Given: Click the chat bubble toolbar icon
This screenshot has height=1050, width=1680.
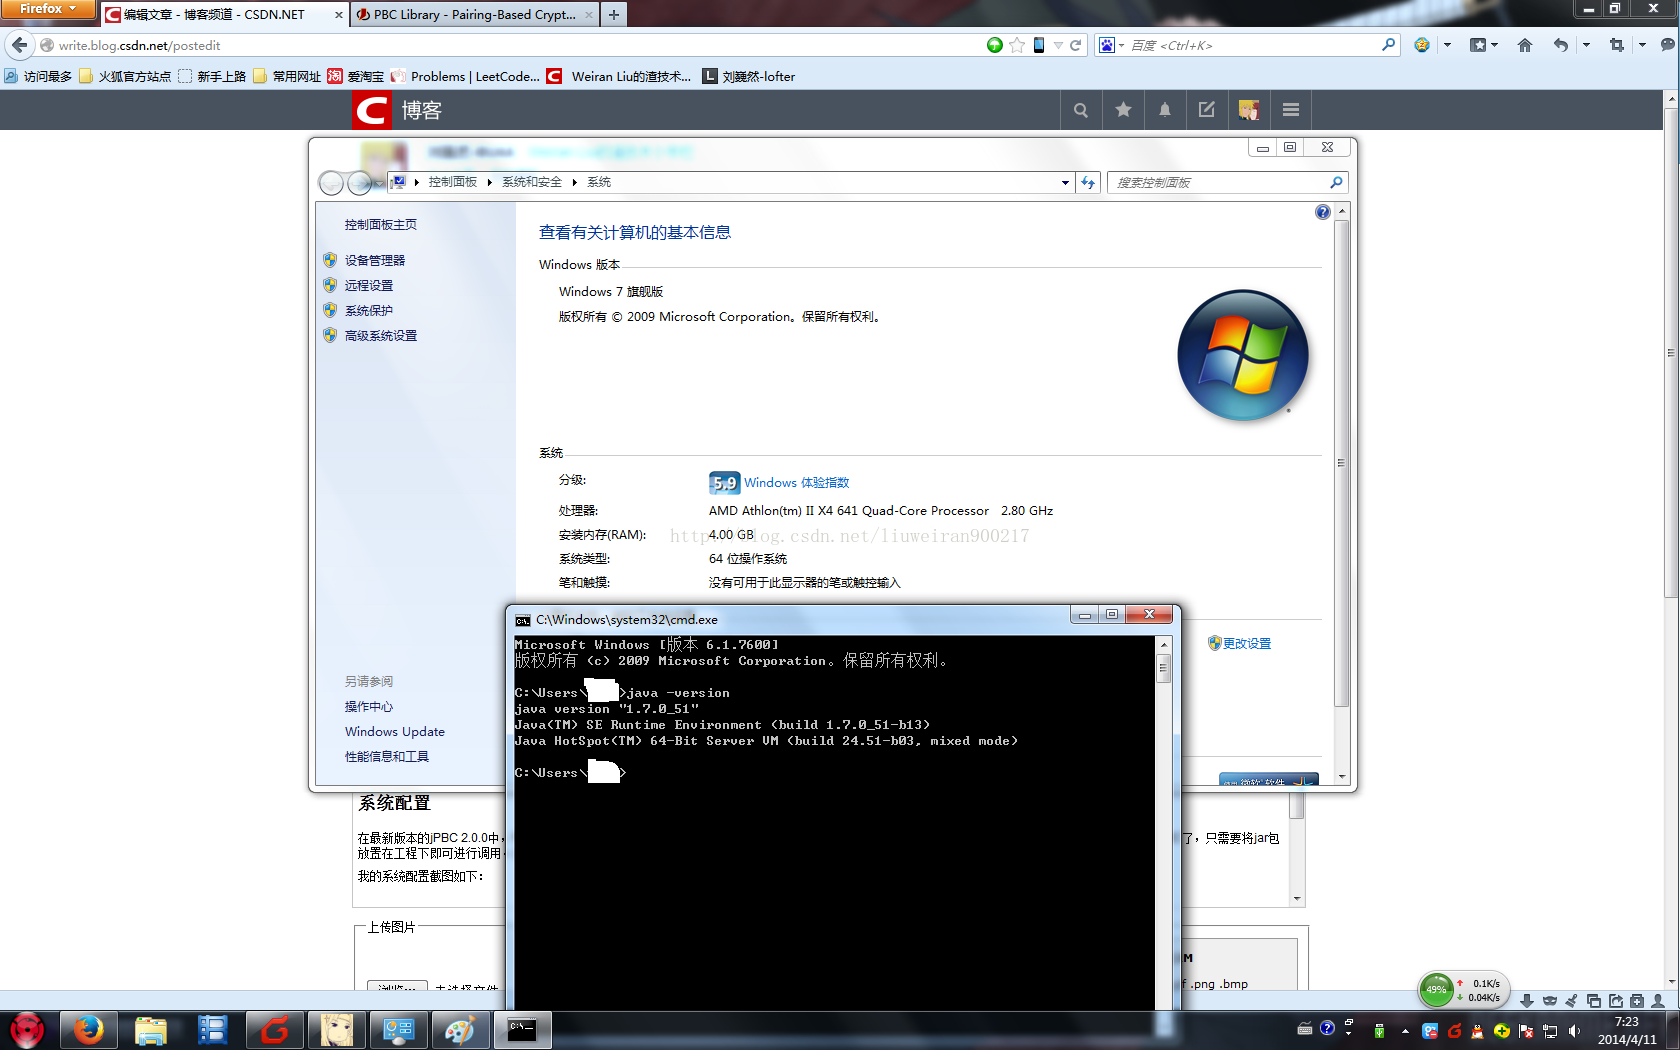Looking at the screenshot, I should coord(1667,45).
